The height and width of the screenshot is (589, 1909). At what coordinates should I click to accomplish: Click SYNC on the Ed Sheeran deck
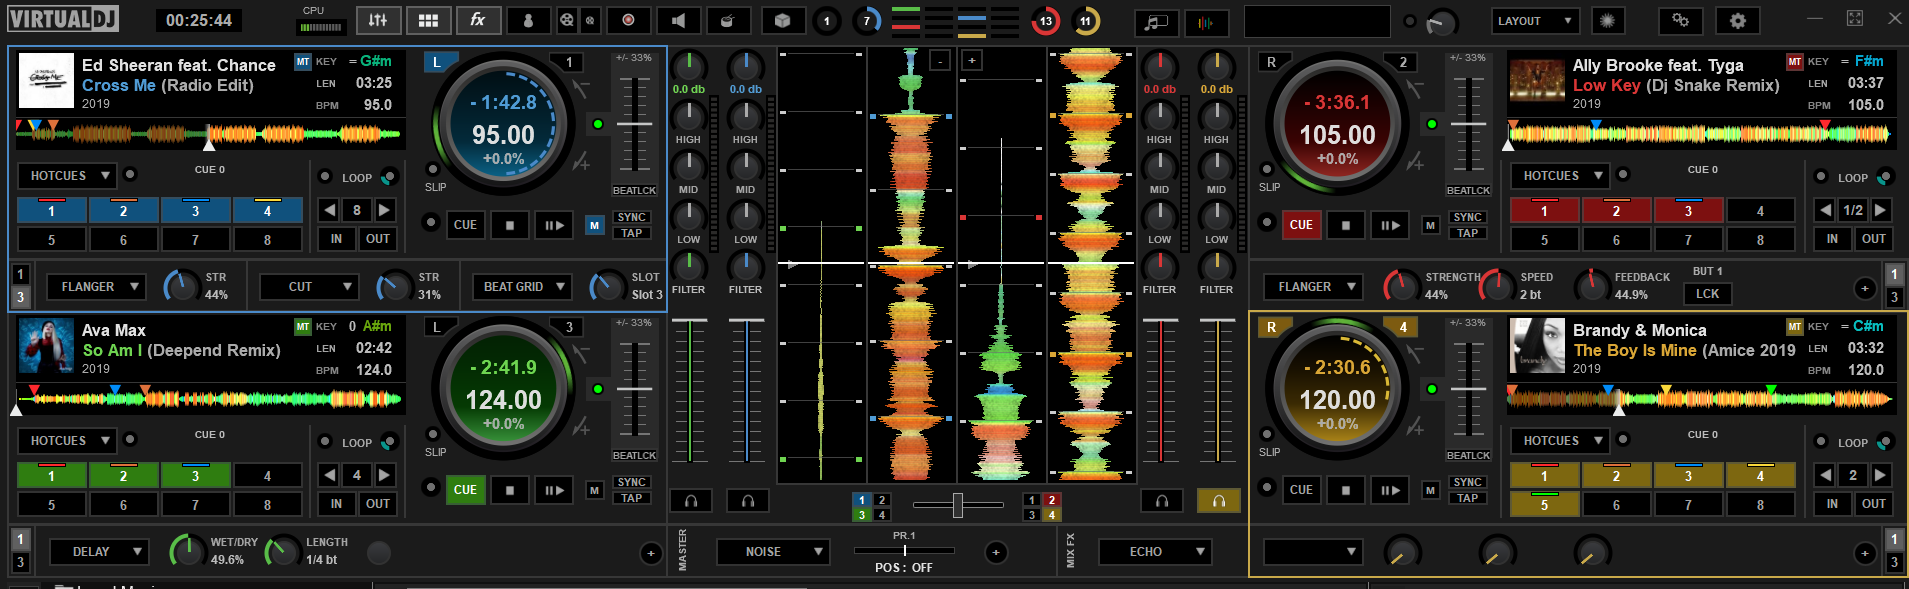631,217
